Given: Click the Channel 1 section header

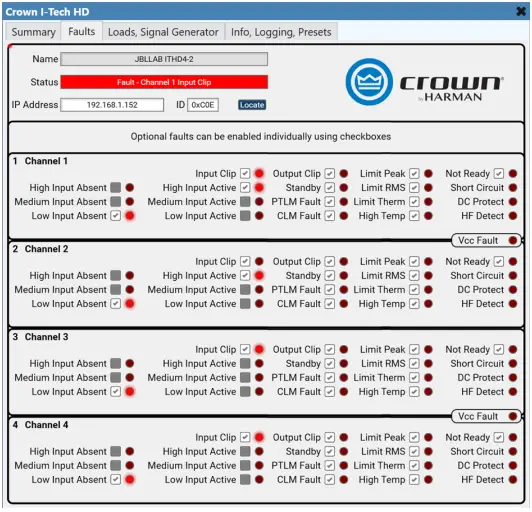Looking at the screenshot, I should pos(40,161).
